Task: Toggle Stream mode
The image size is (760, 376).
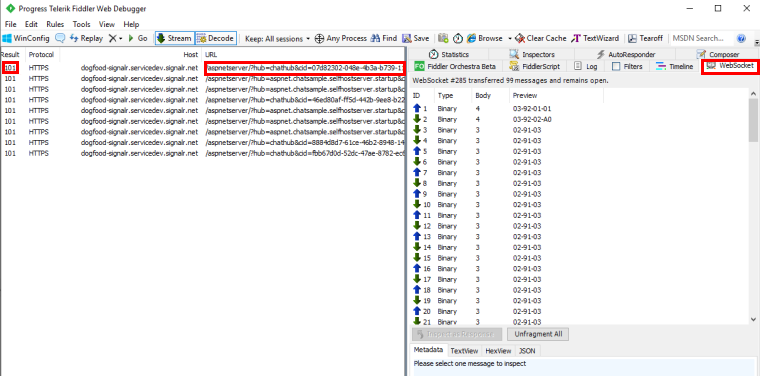Action: (x=174, y=38)
